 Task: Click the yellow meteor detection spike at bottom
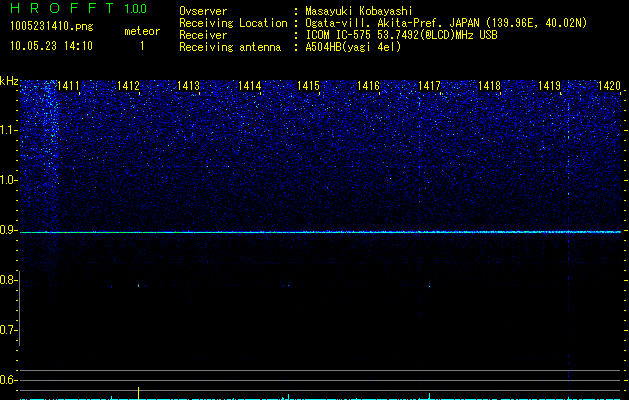click(x=138, y=393)
